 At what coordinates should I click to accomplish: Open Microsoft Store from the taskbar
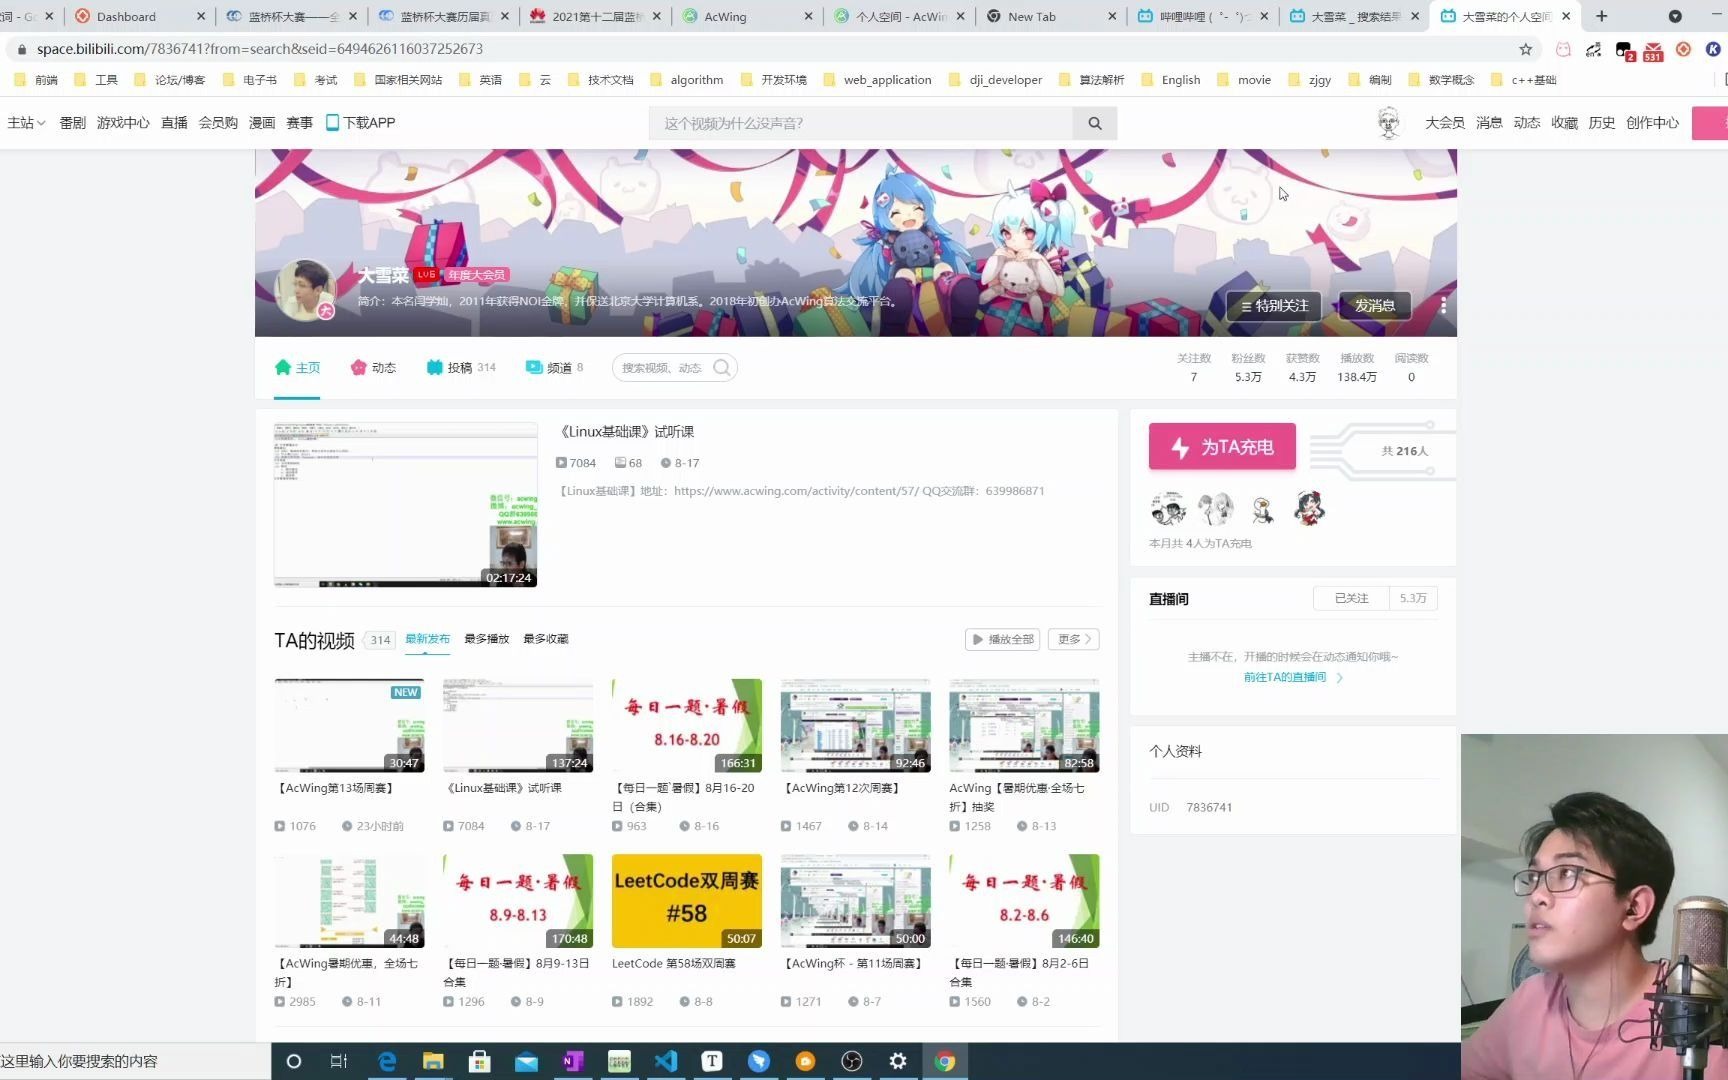pyautogui.click(x=480, y=1061)
